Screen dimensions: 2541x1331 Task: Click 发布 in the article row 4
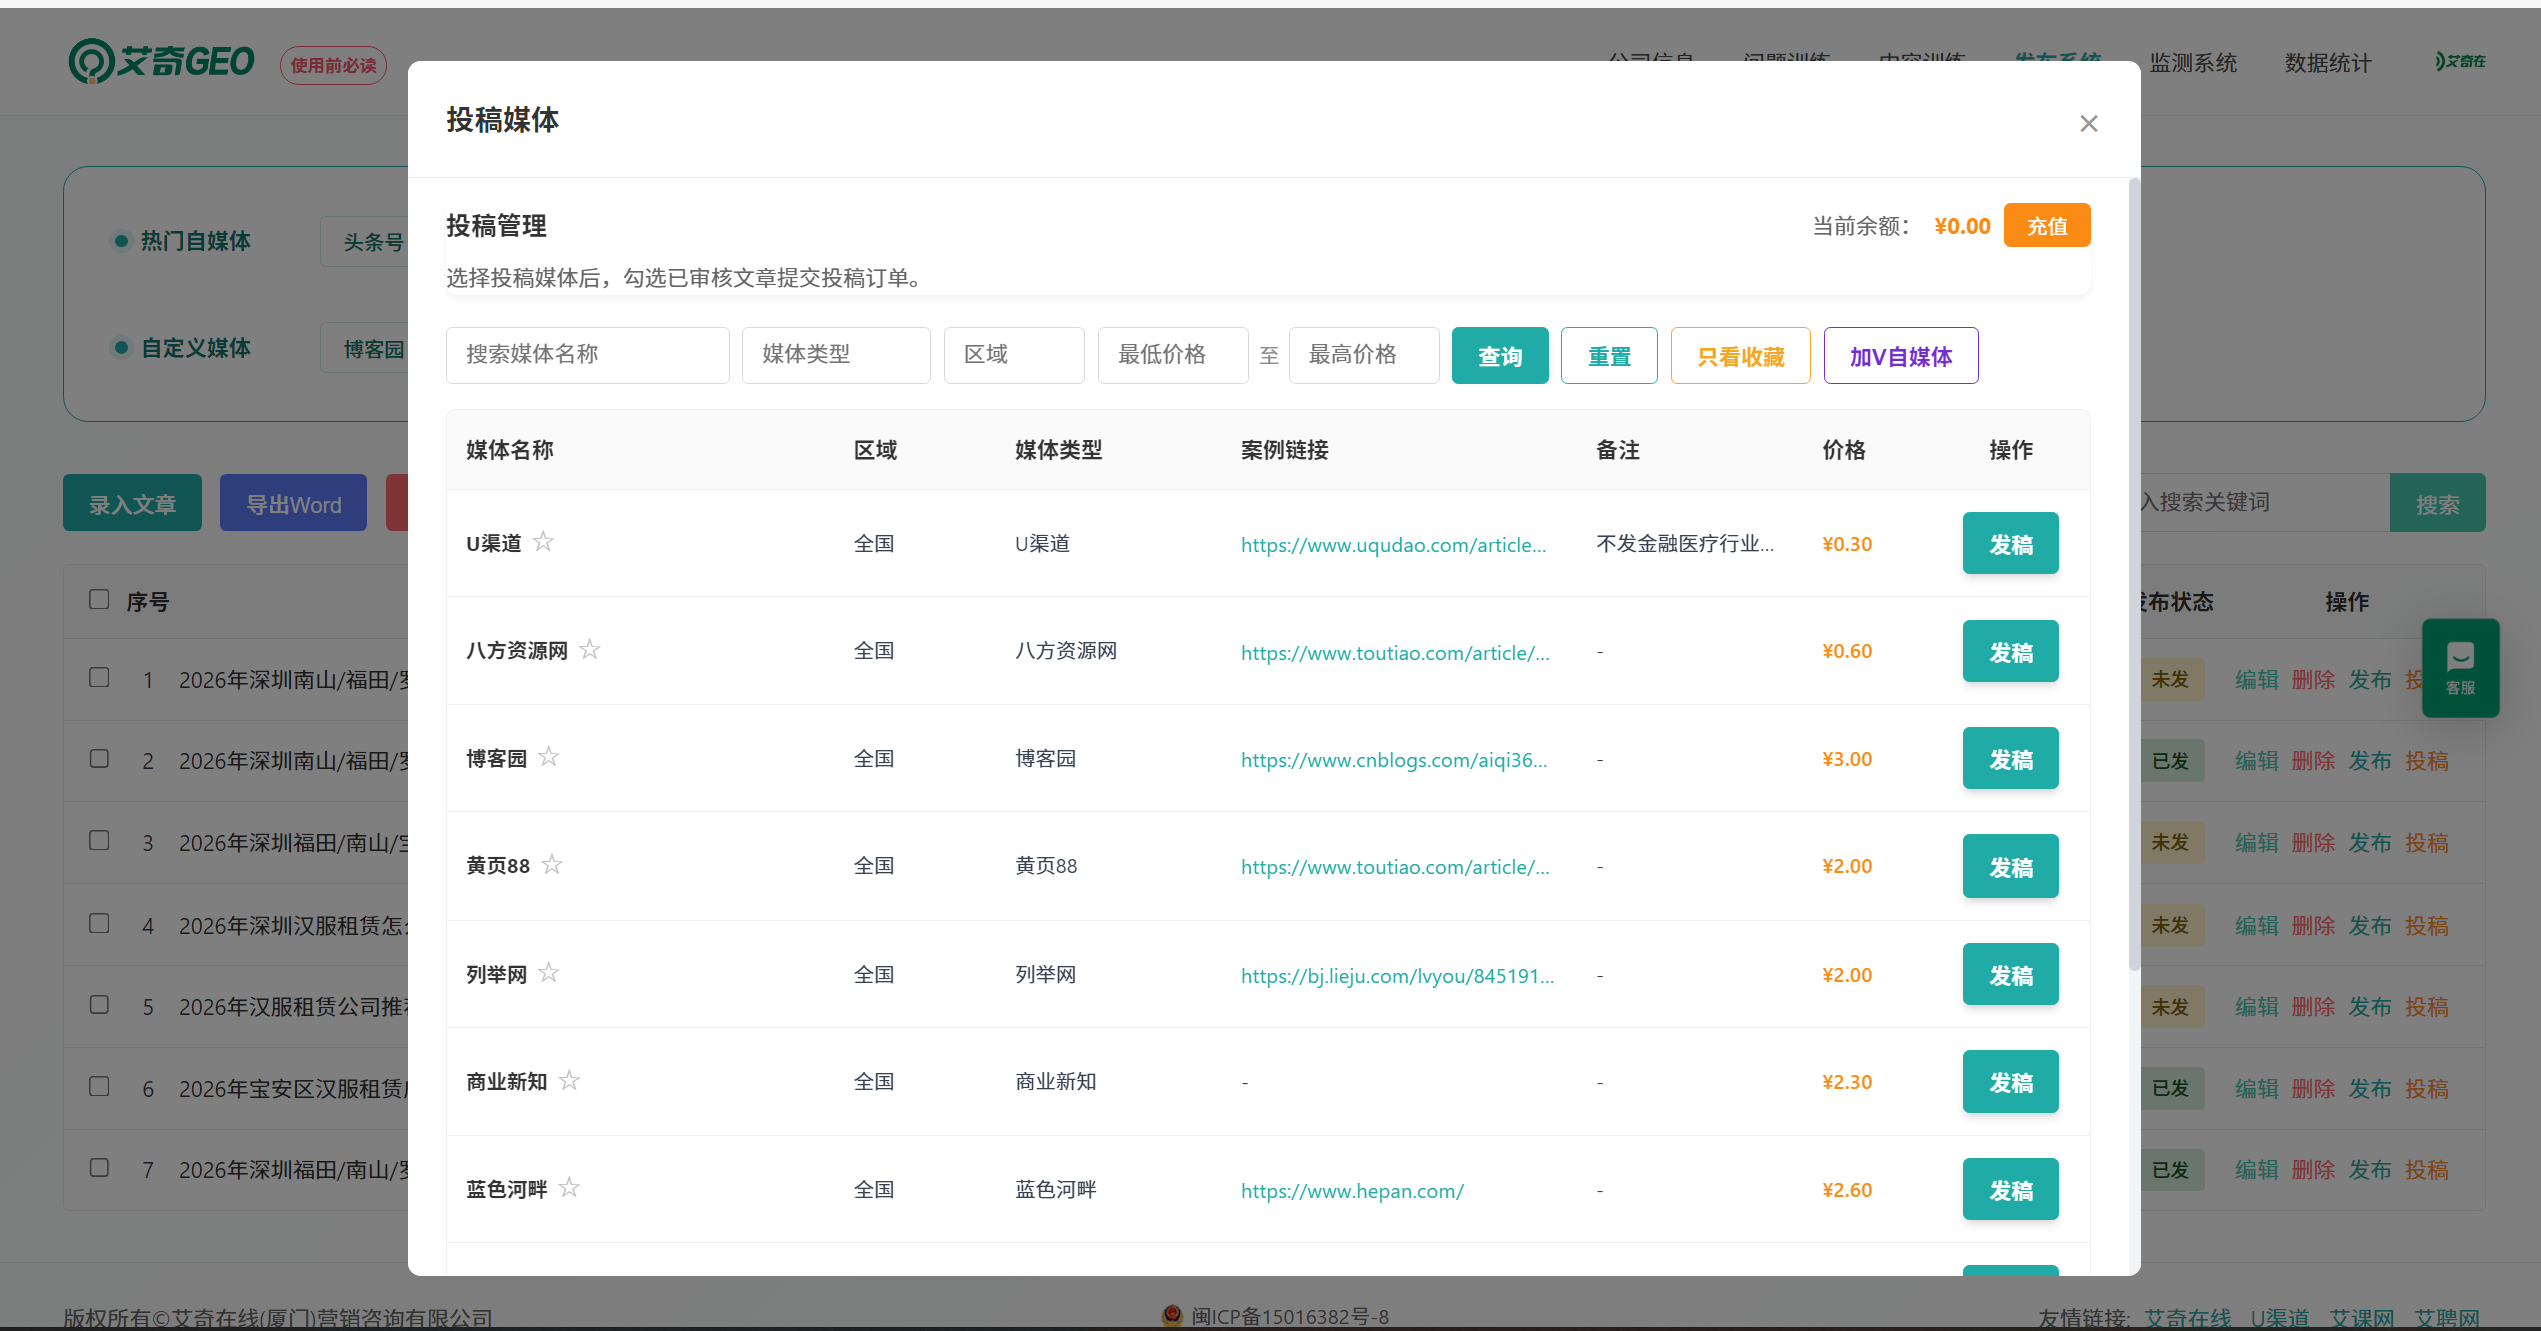pyautogui.click(x=2370, y=926)
